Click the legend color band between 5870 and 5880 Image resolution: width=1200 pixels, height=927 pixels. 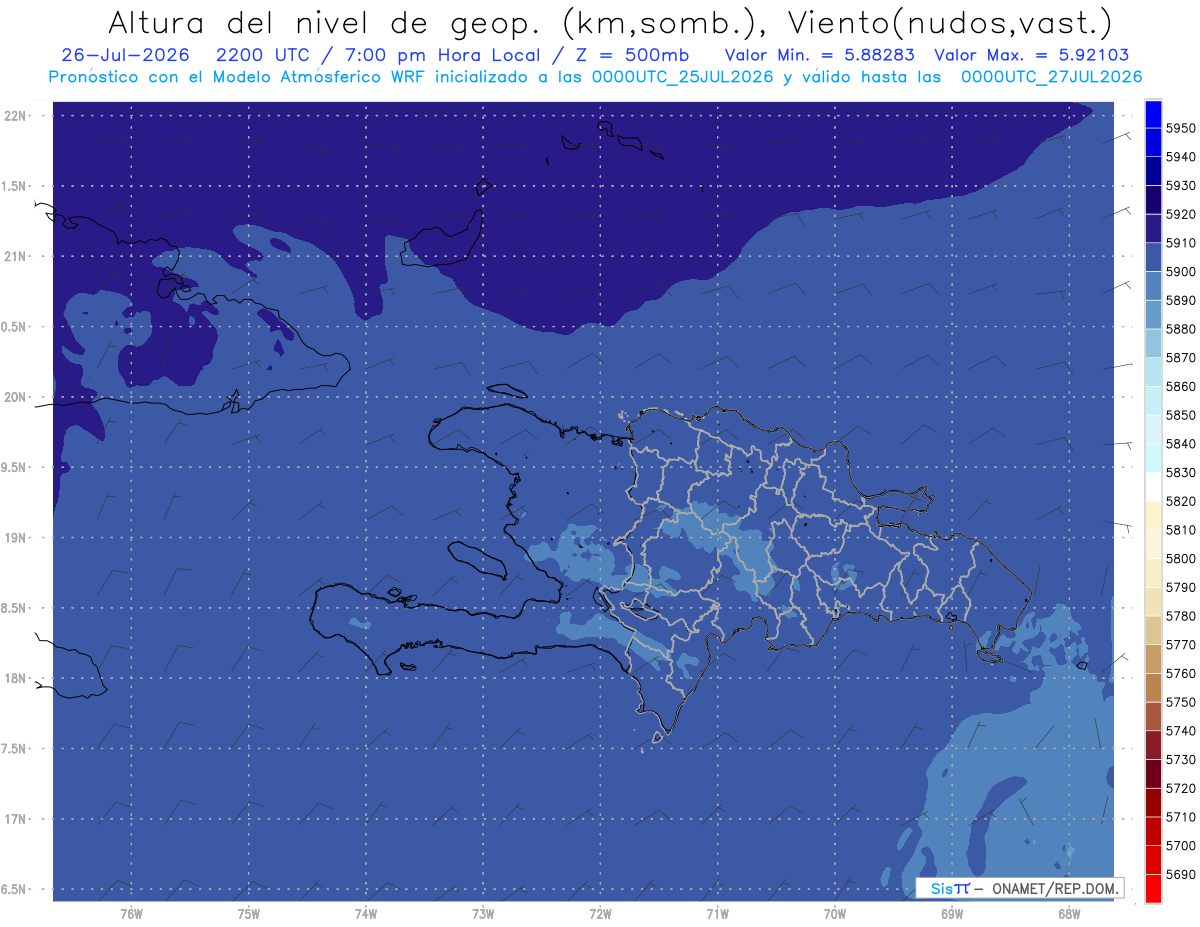1153,343
